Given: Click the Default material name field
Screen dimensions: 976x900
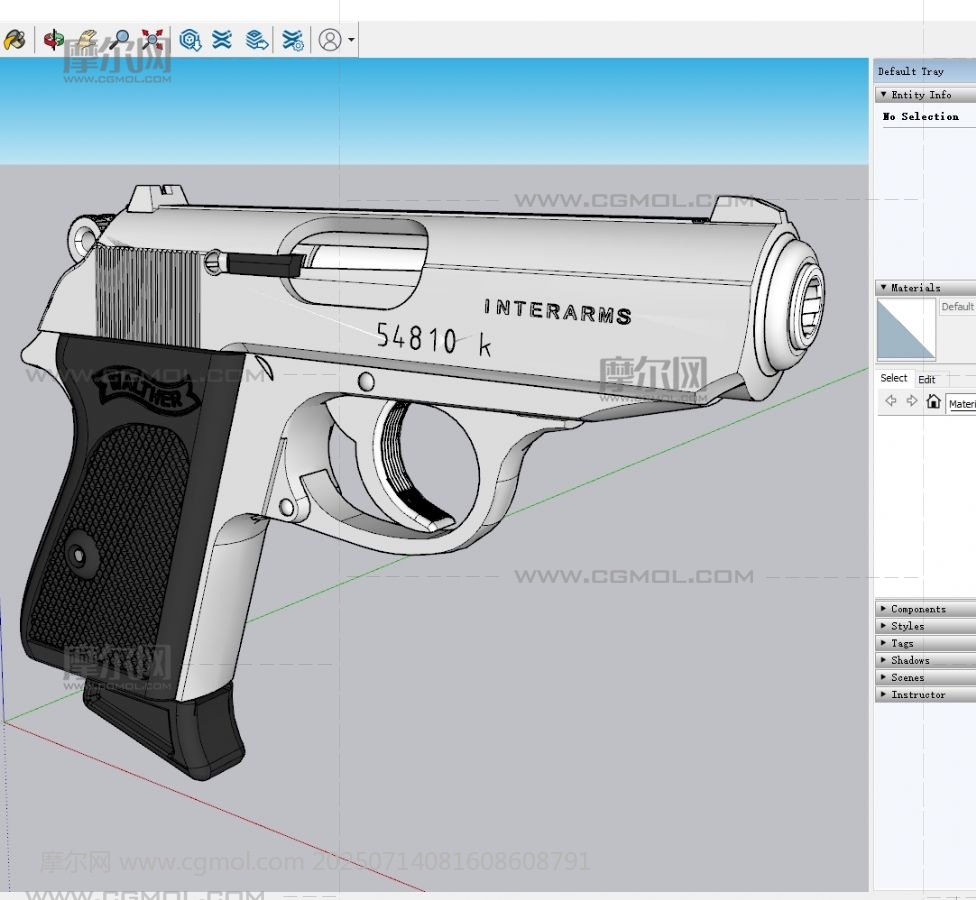Looking at the screenshot, I should pyautogui.click(x=957, y=307).
